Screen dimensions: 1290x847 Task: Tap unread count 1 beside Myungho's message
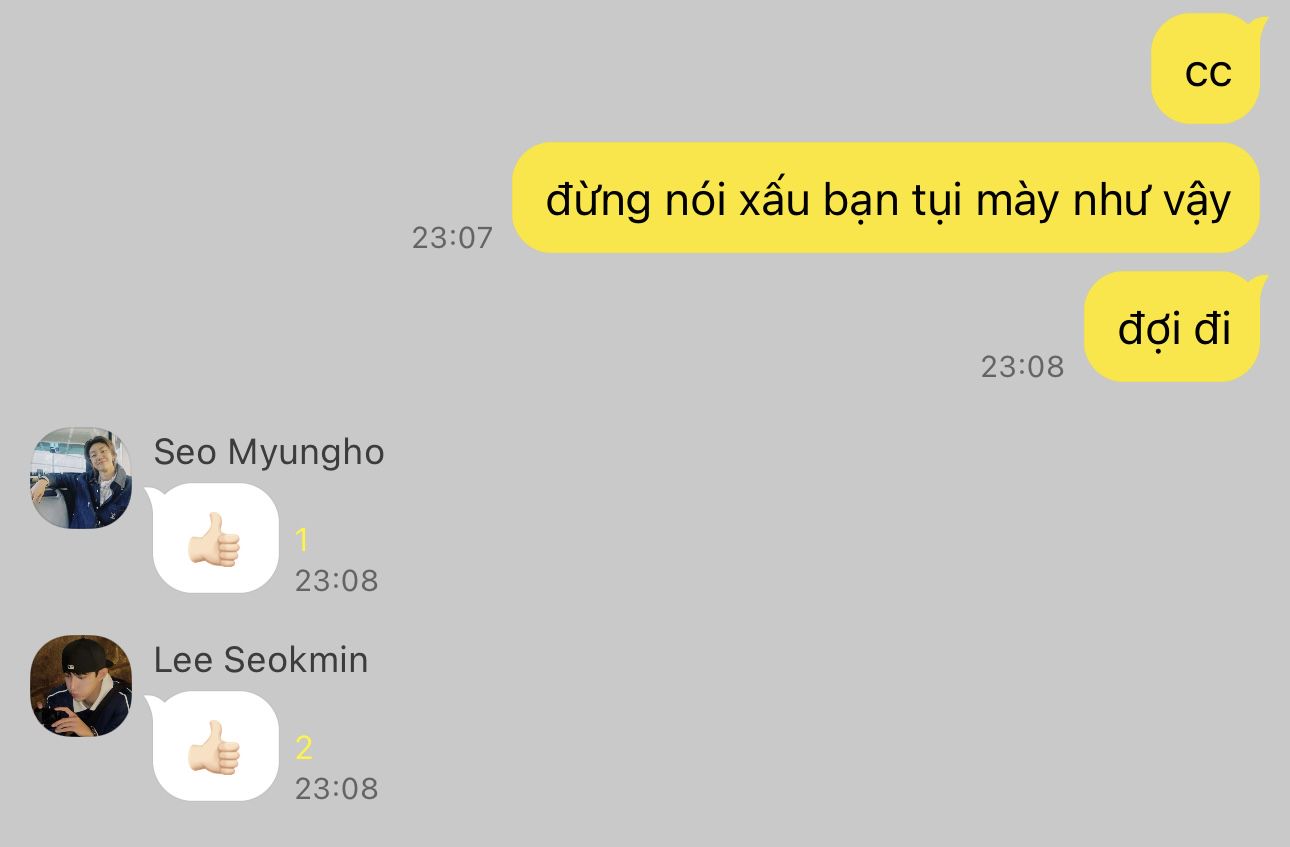302,540
